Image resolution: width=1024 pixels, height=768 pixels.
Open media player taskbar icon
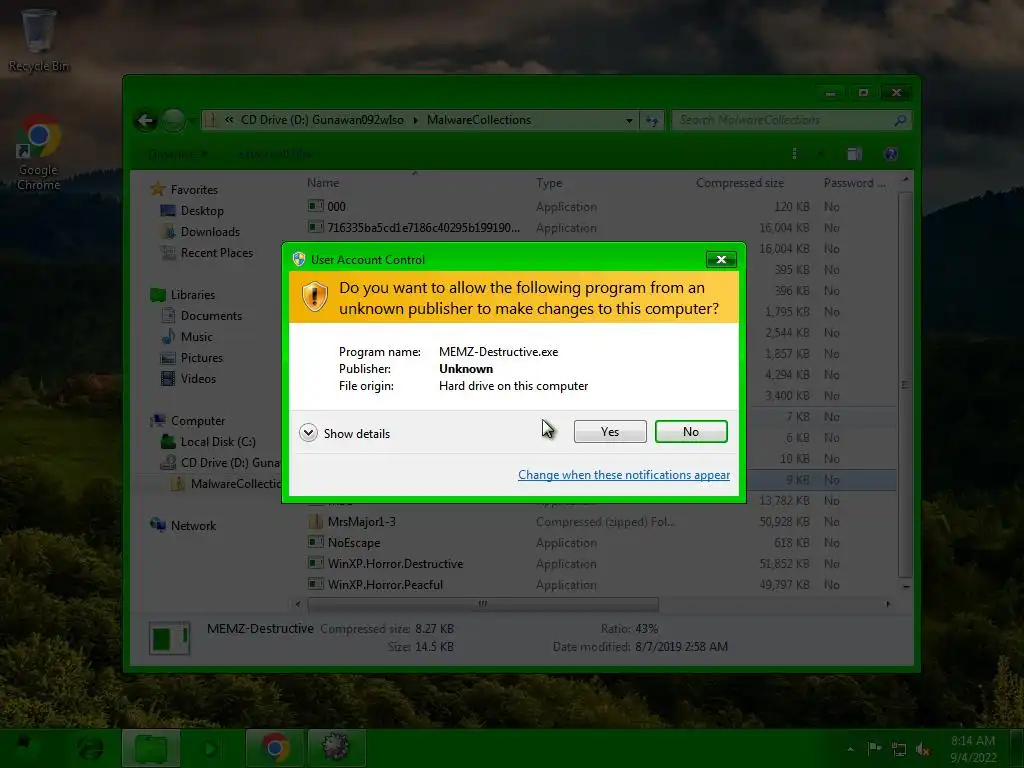click(210, 748)
